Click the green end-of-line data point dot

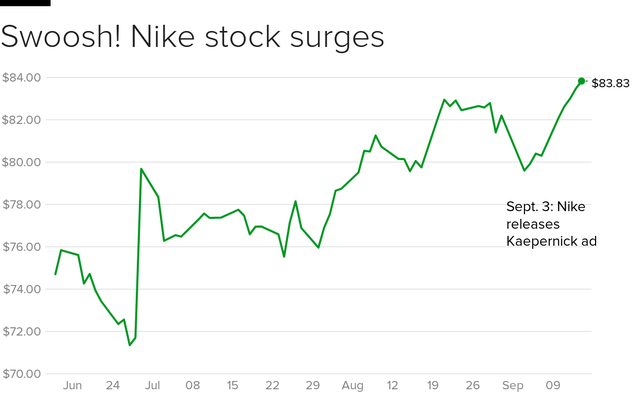tap(581, 81)
